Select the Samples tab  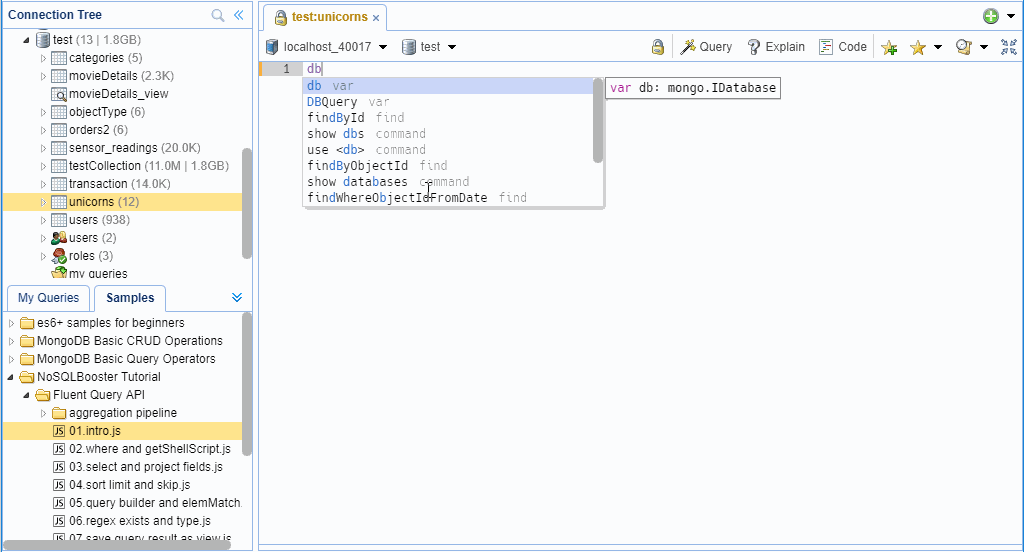[x=130, y=298]
